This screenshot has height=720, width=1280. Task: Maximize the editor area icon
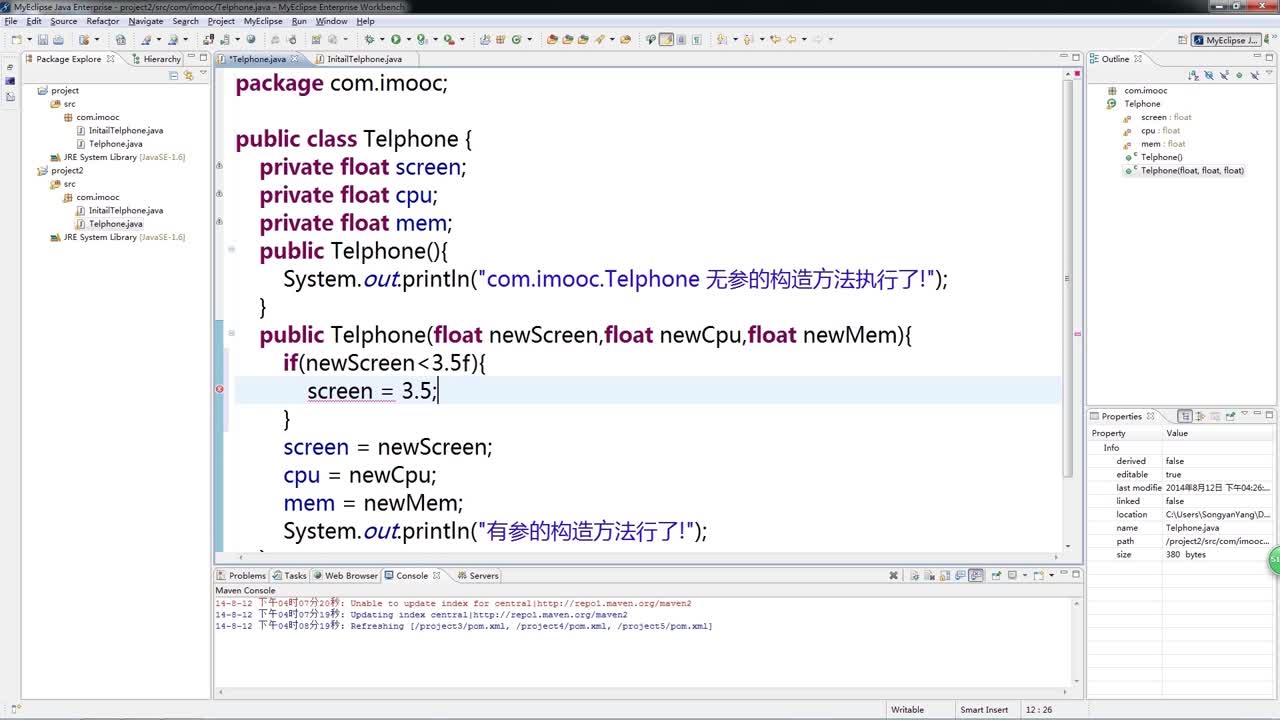click(1075, 57)
